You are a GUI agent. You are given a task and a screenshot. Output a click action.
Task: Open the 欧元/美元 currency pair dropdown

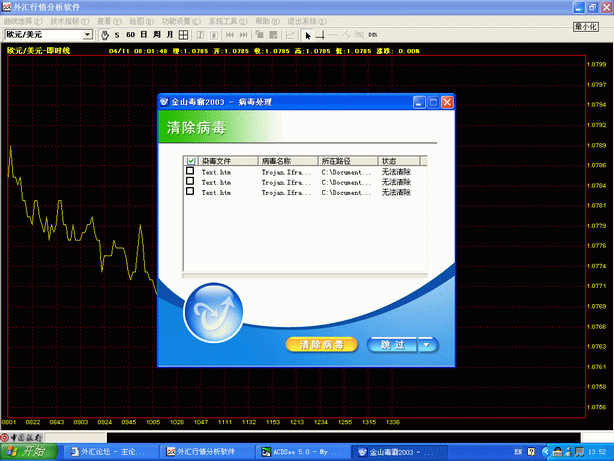pos(88,35)
